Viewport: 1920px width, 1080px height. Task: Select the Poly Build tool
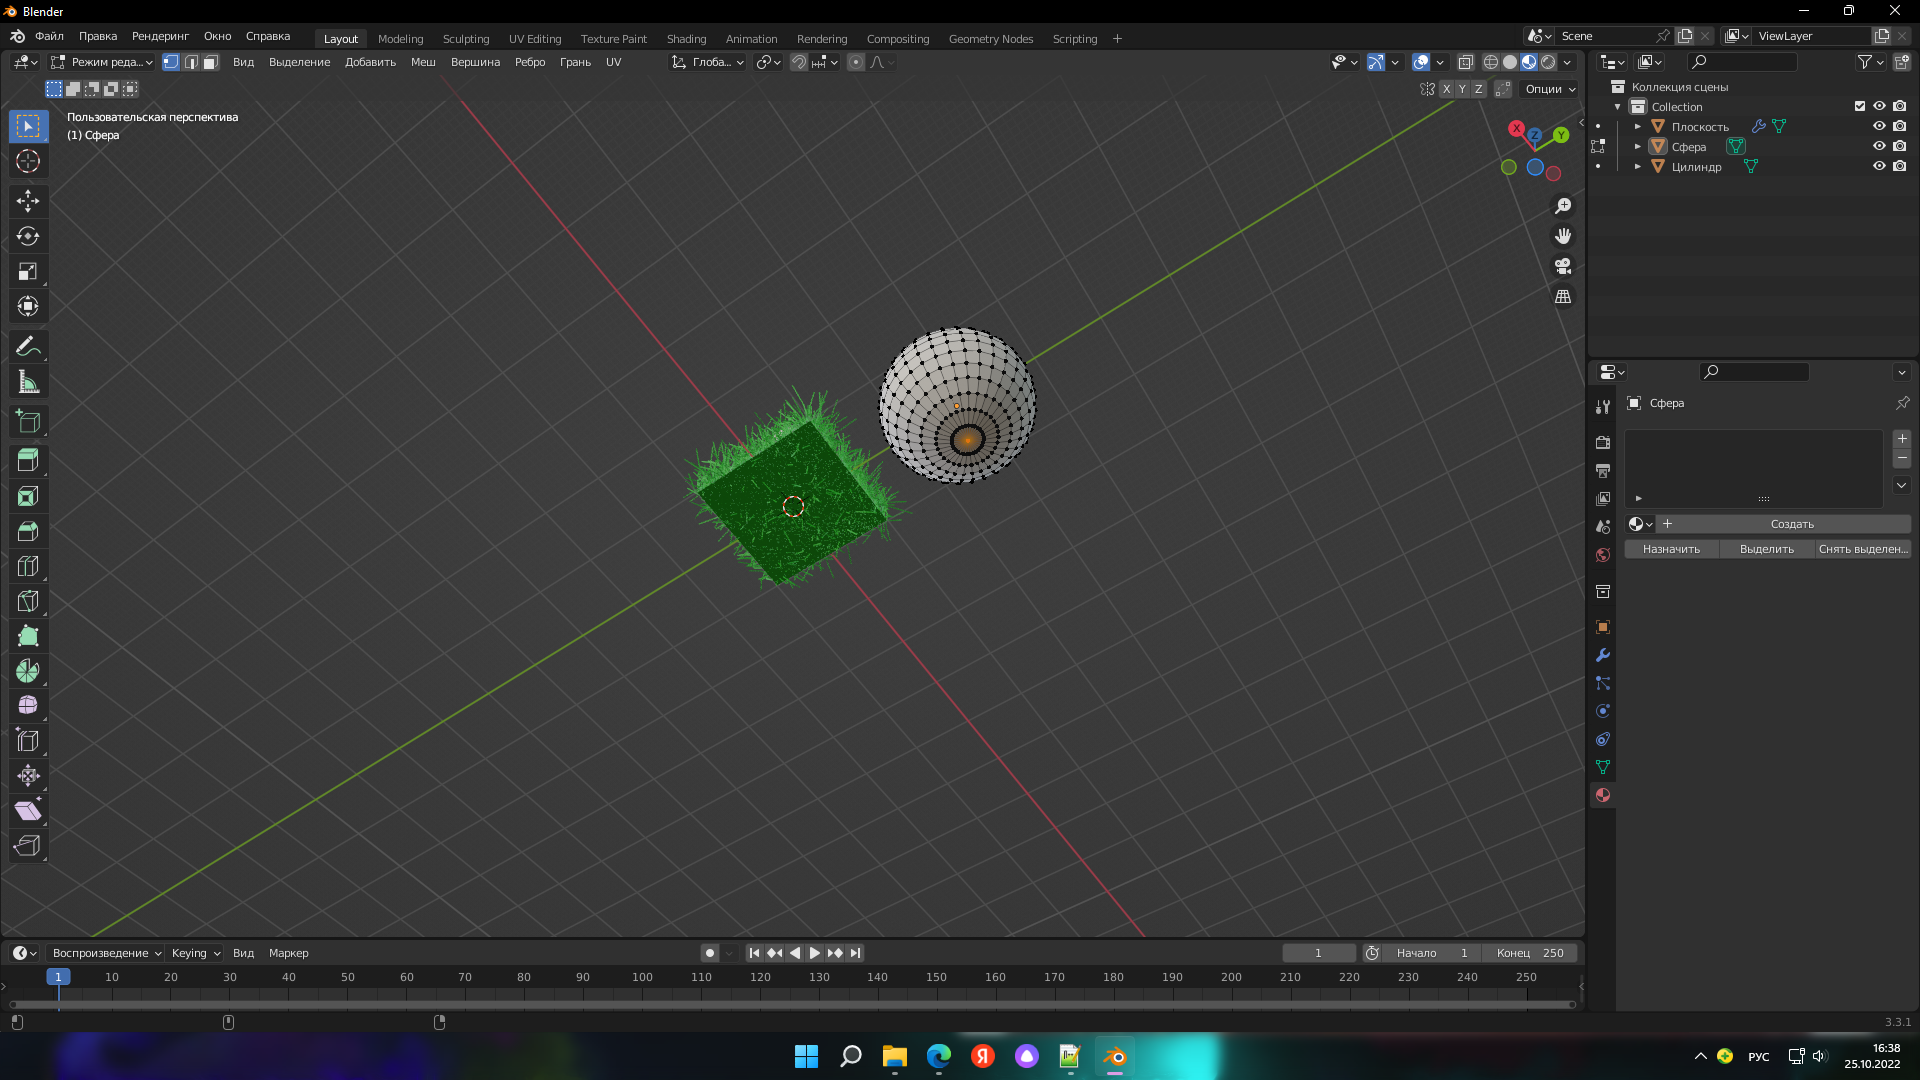click(x=28, y=636)
